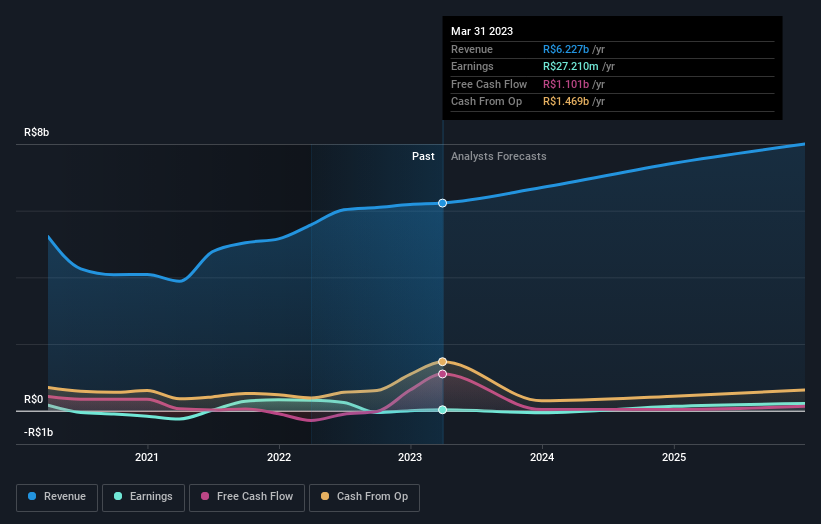Toggle the Free Cash Flow legend button
Image resolution: width=821 pixels, height=524 pixels.
pyautogui.click(x=247, y=497)
